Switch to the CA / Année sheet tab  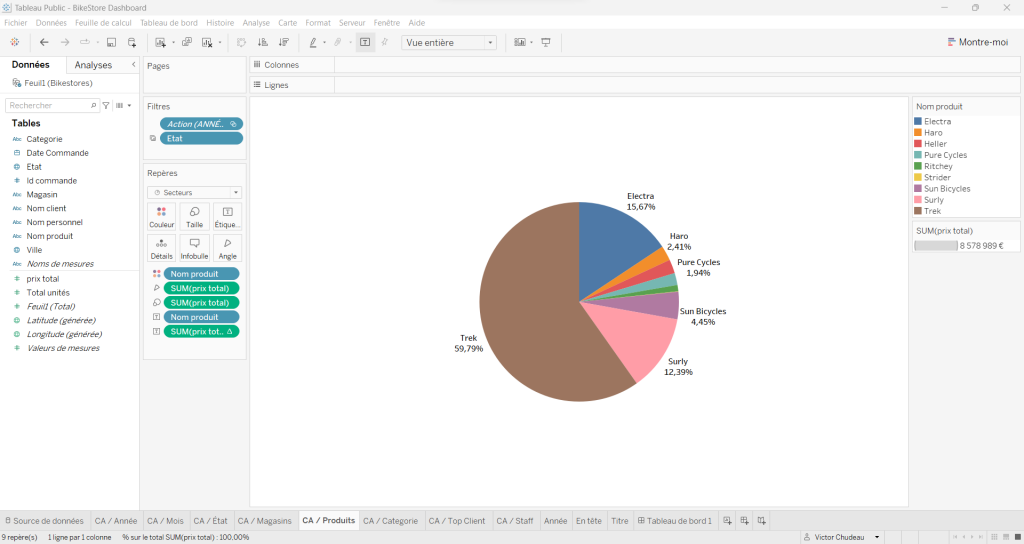[x=116, y=520]
